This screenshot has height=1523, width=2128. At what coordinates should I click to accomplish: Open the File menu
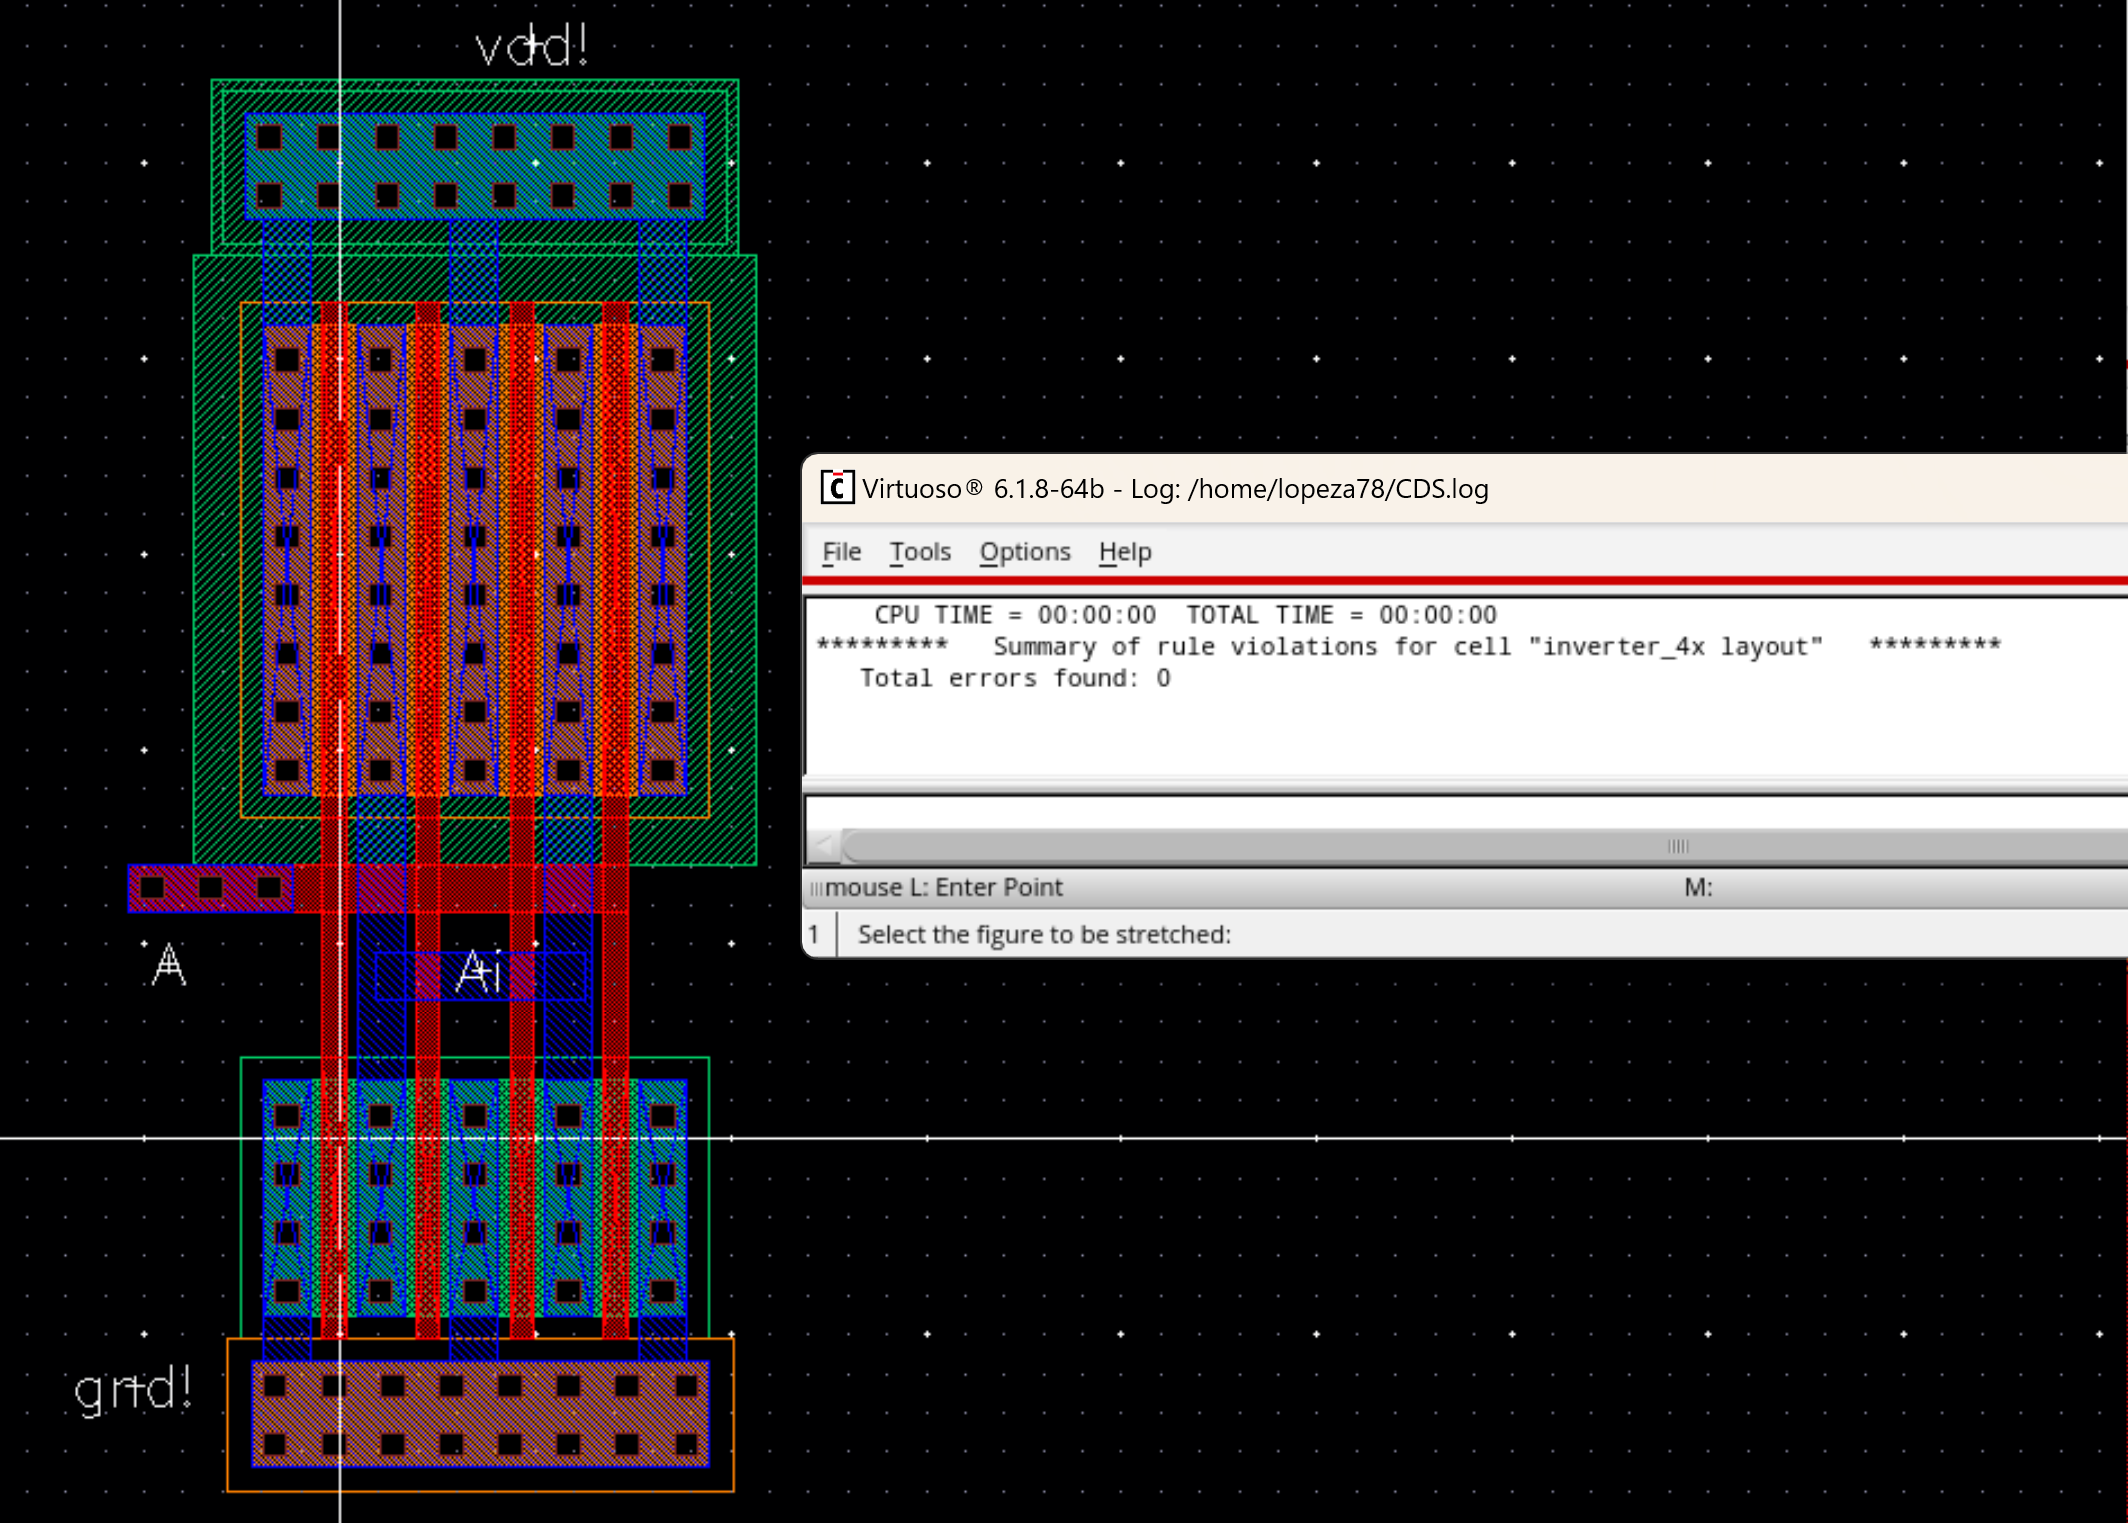click(841, 552)
